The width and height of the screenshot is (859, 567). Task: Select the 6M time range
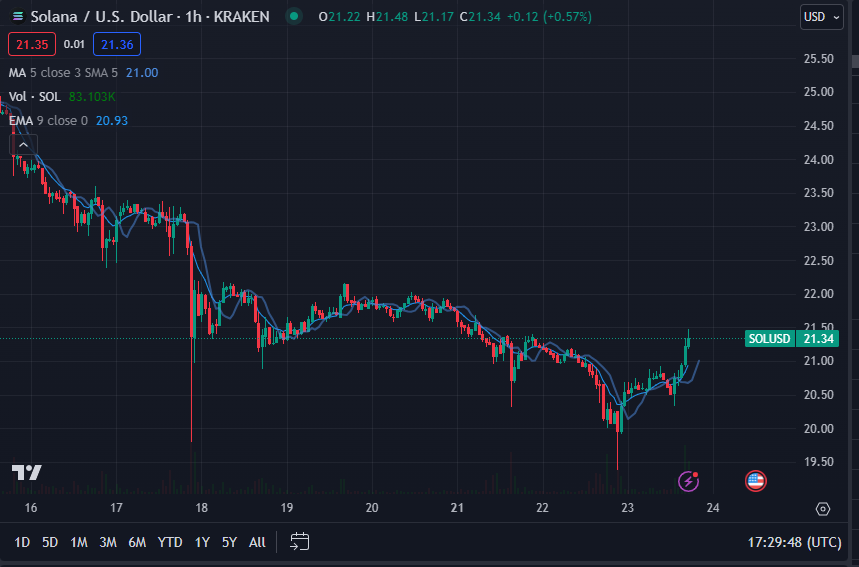137,542
